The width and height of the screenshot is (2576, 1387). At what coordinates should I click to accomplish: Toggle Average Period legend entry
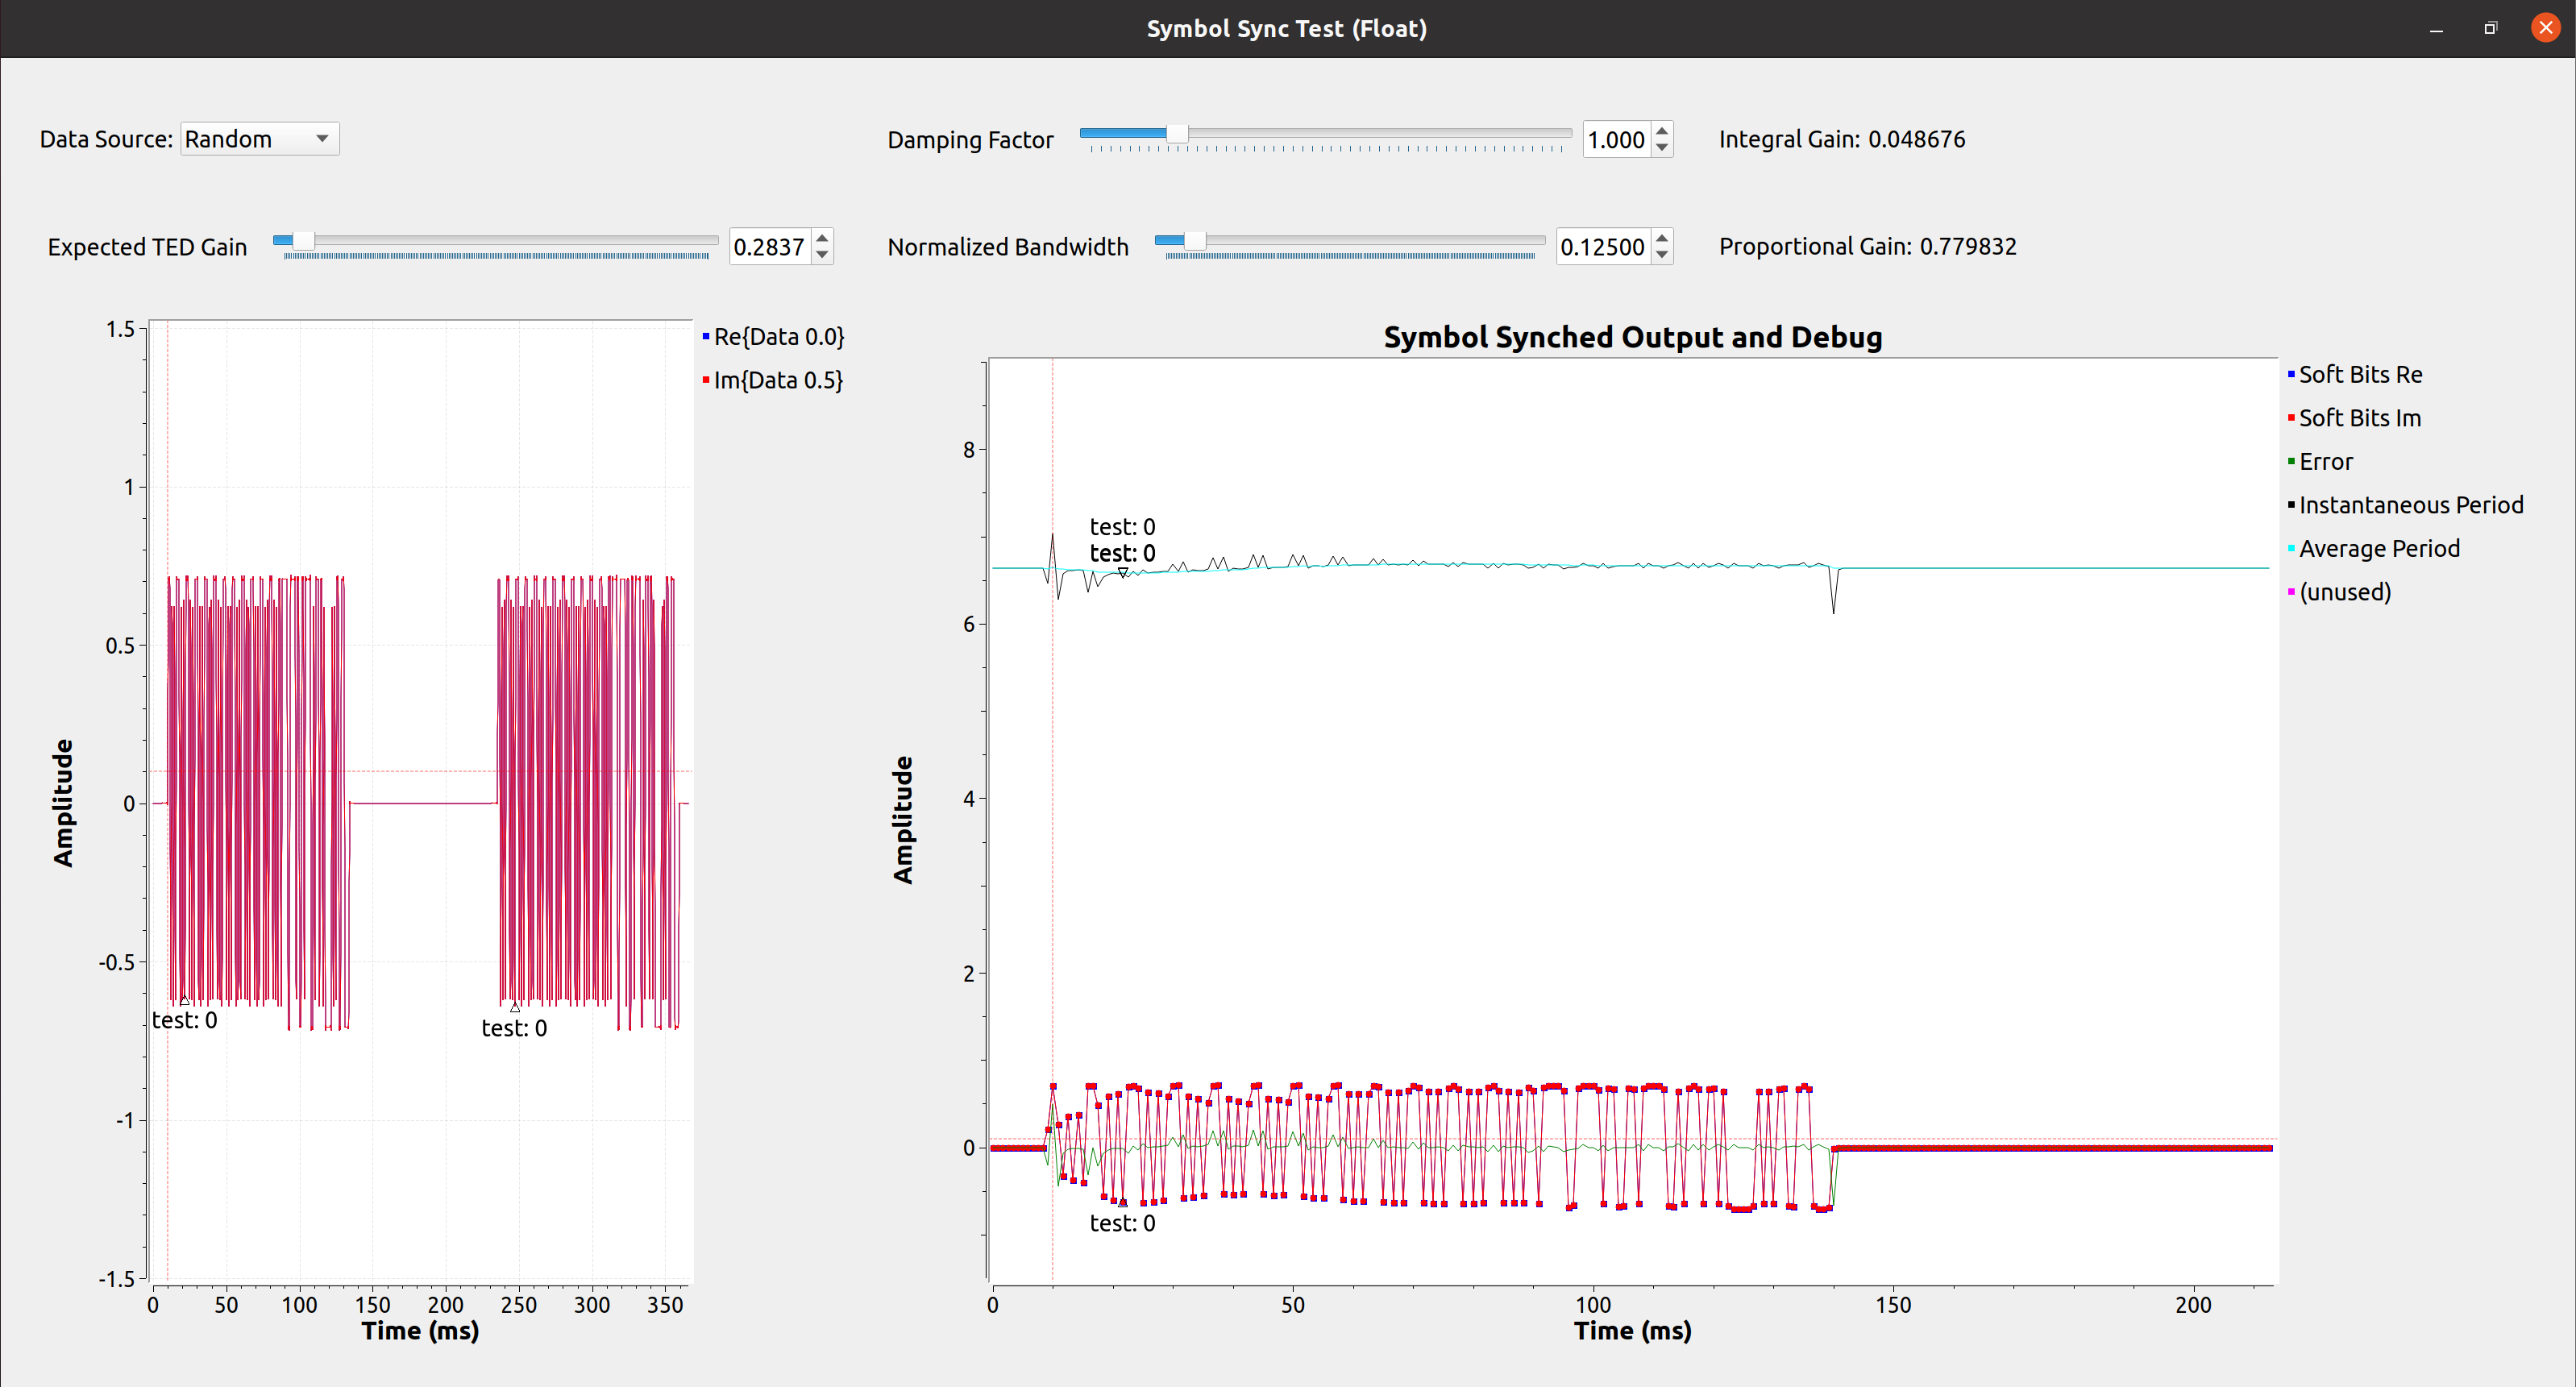click(x=2378, y=549)
